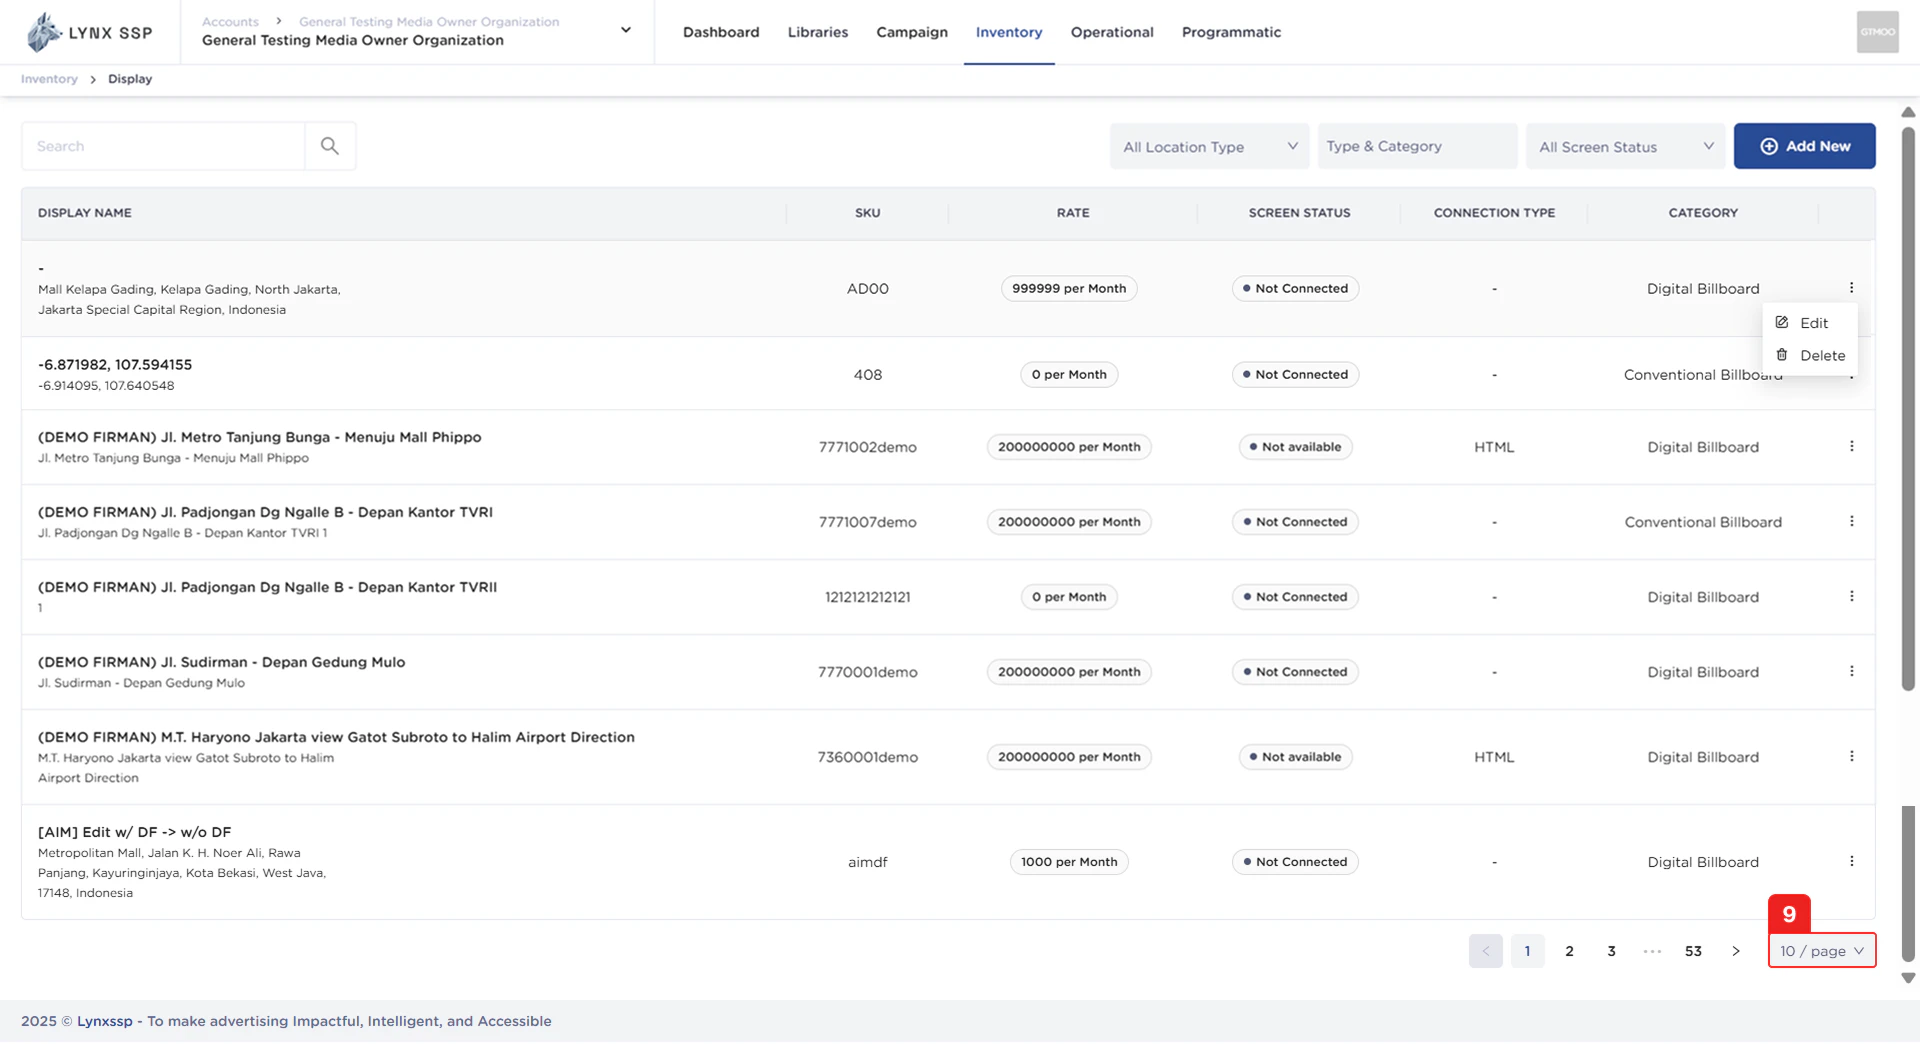Switch to the Campaign menu item
This screenshot has height=1044, width=1920.
[x=911, y=31]
